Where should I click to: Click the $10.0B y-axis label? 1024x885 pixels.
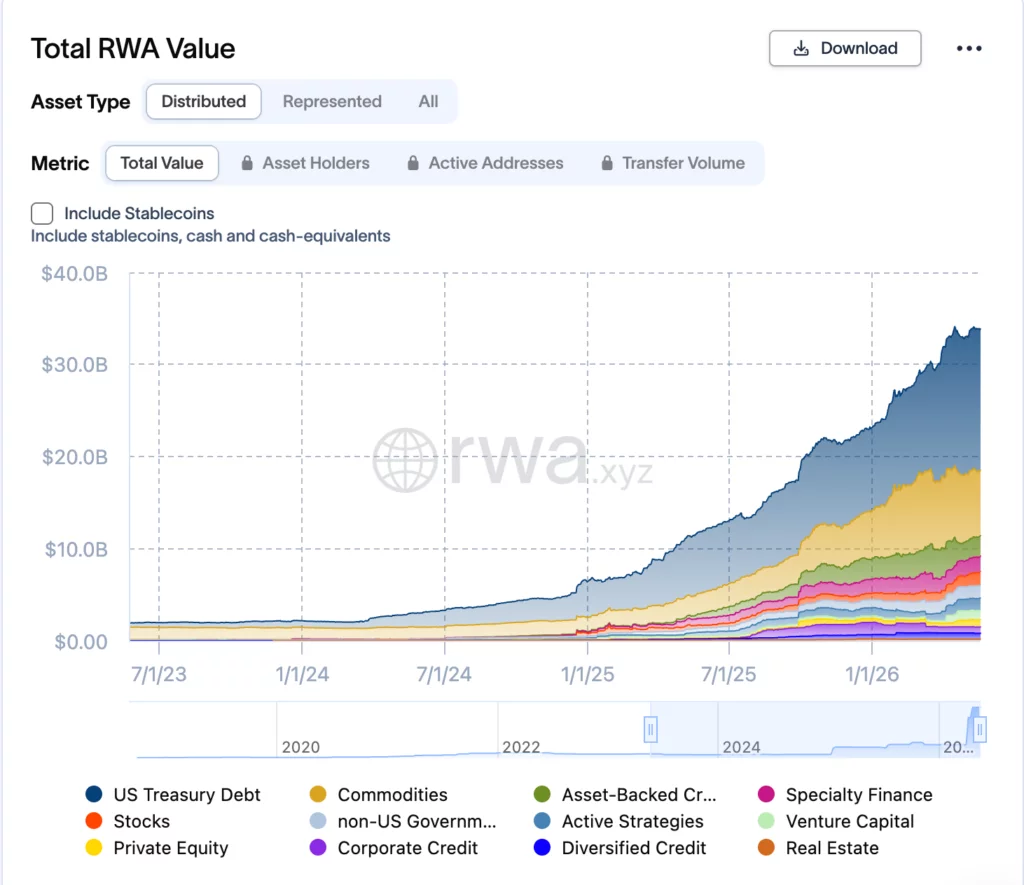point(76,549)
